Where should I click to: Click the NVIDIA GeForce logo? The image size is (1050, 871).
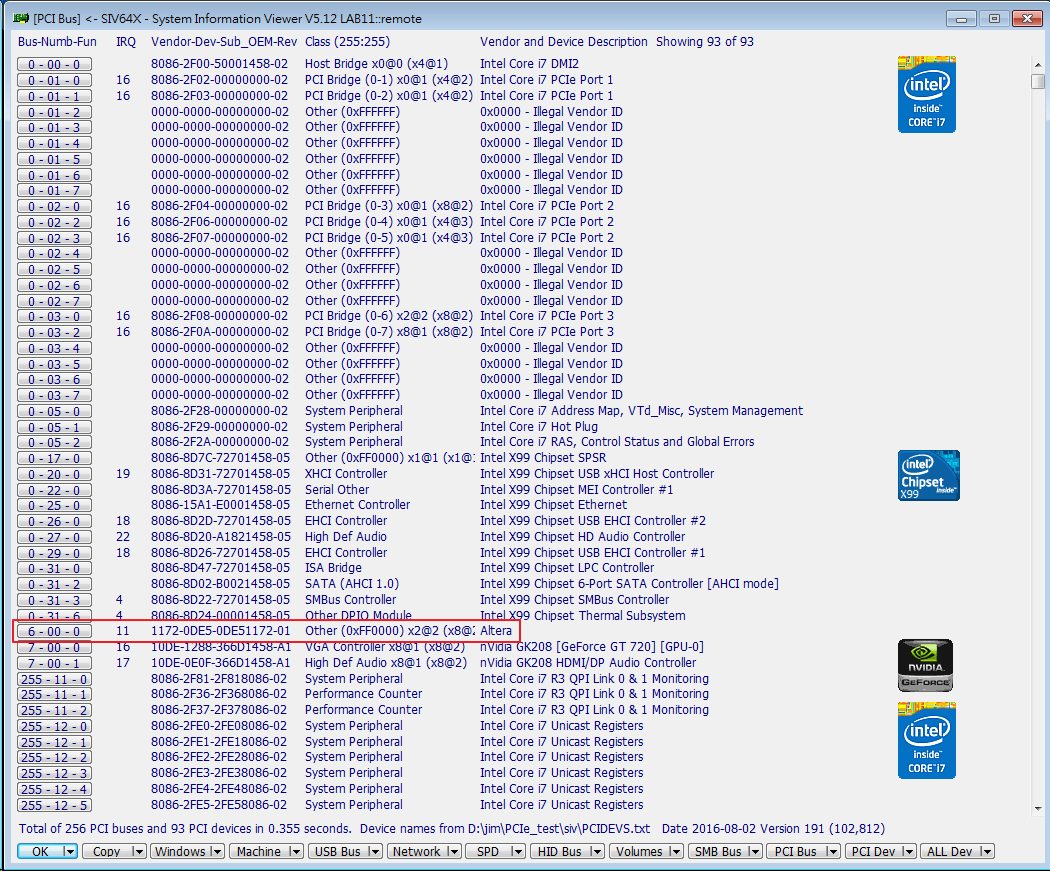click(925, 665)
